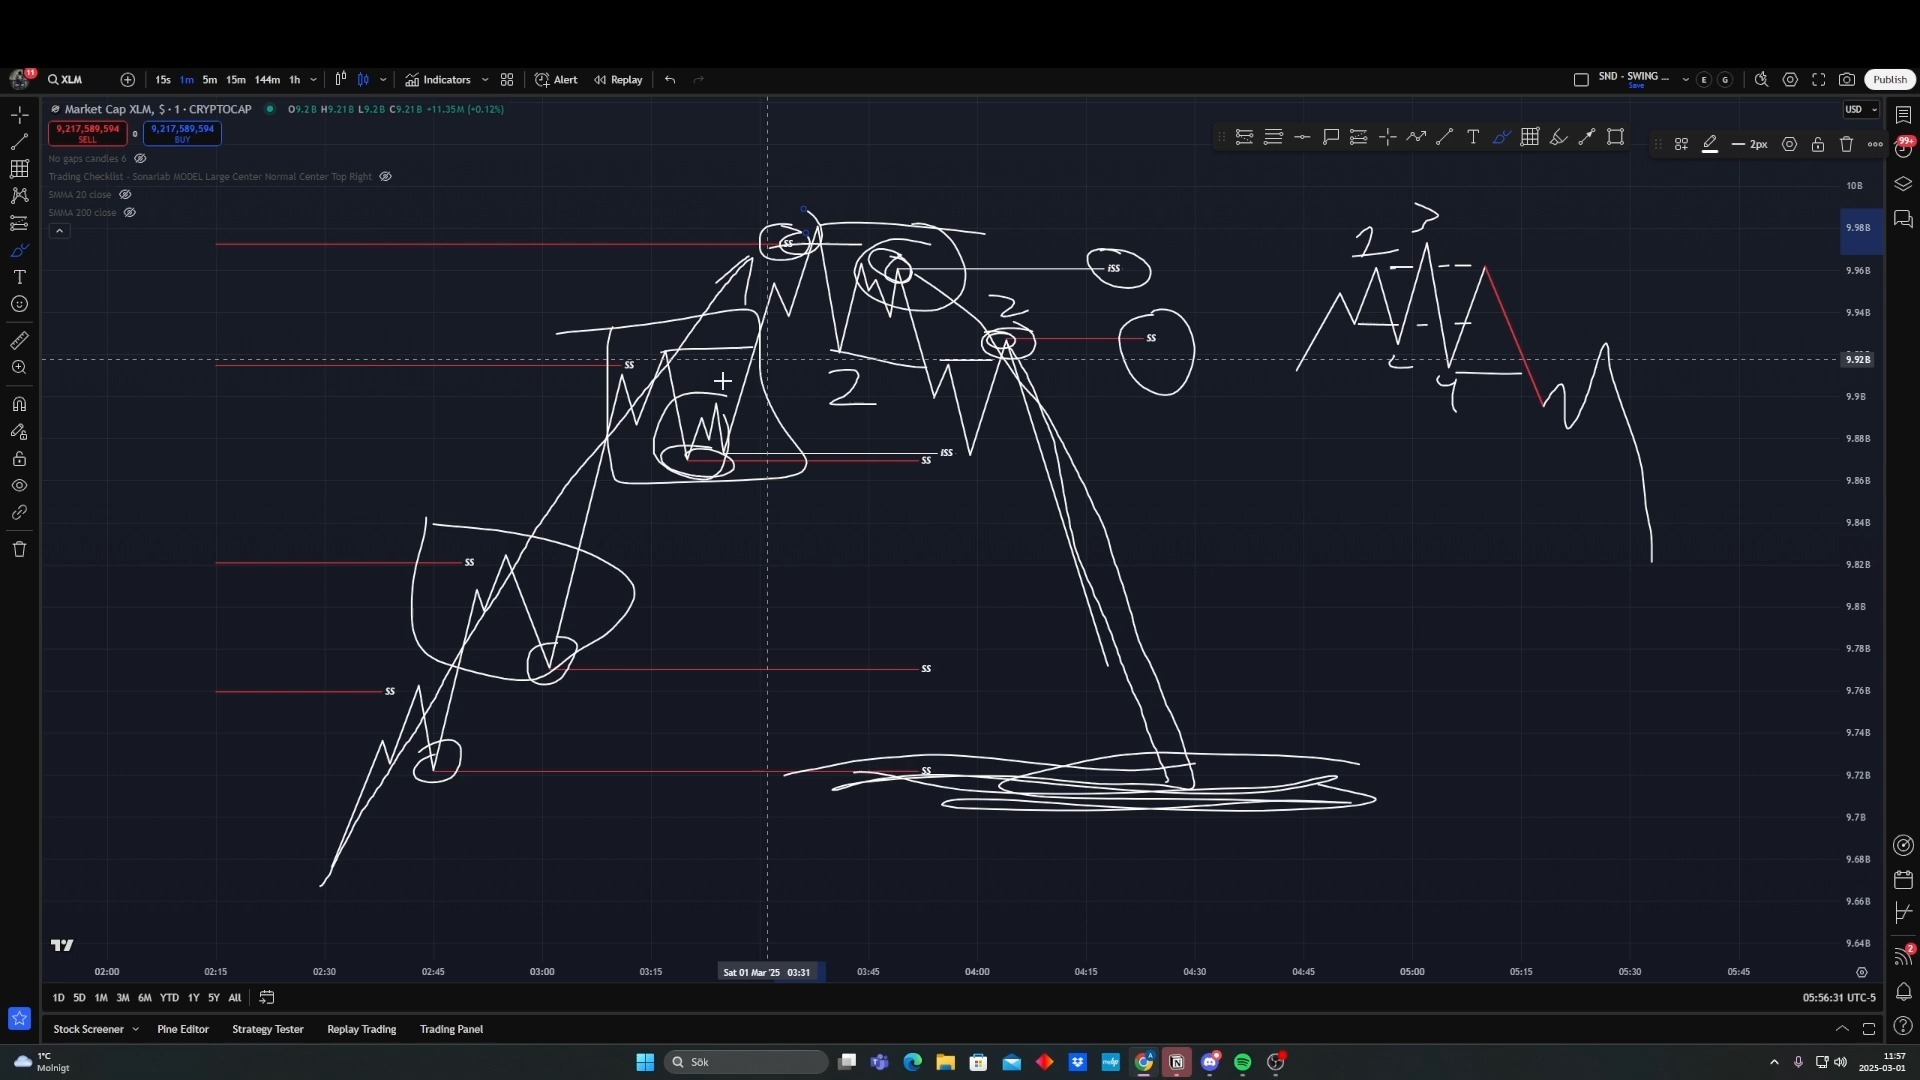Click the Publish button

pos(1890,78)
